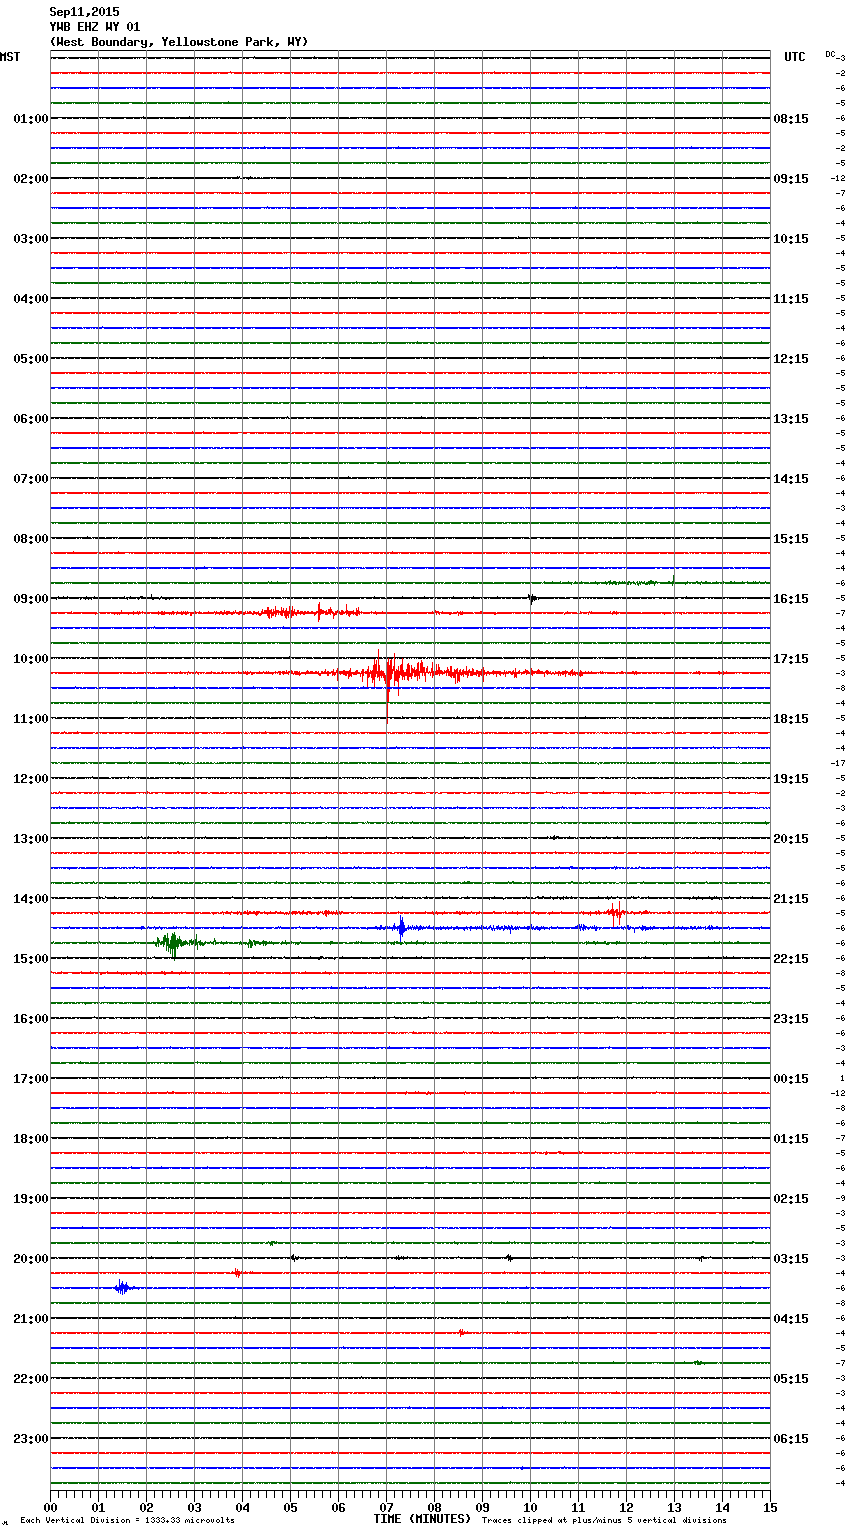Click the date text 'Sep11,2015'
Viewport: 850px width, 1534px height.
[x=84, y=12]
